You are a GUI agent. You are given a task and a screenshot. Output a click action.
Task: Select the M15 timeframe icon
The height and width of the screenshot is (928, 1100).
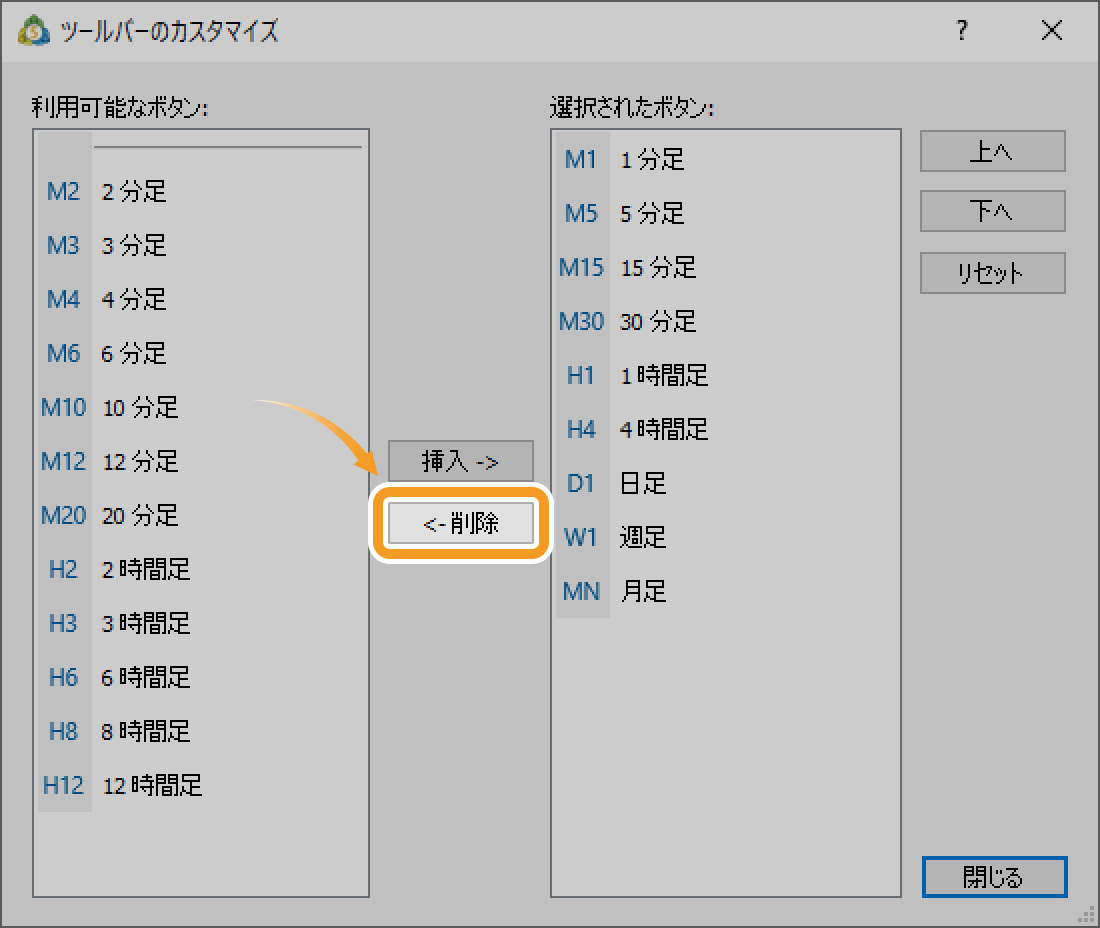coord(581,267)
